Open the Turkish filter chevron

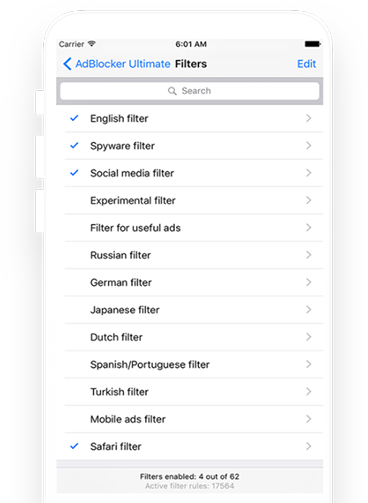(x=309, y=391)
